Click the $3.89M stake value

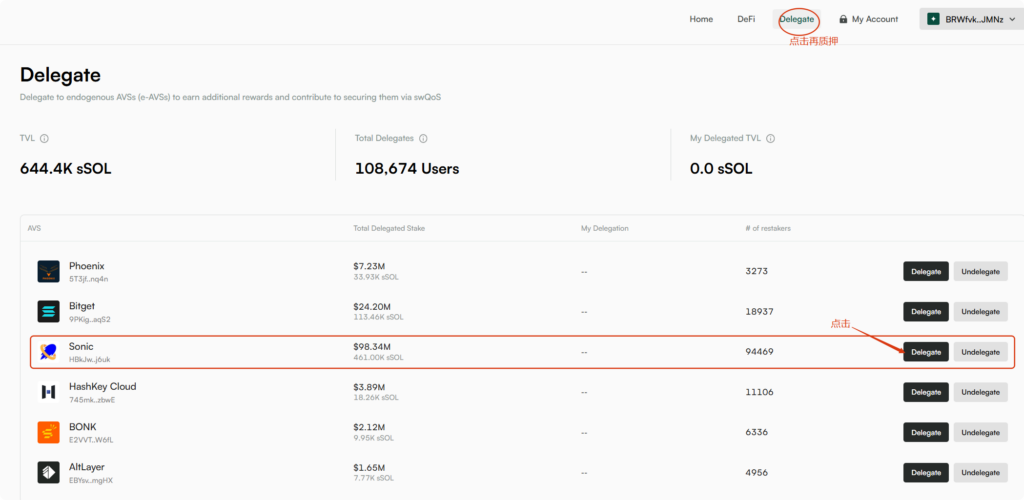pos(370,387)
